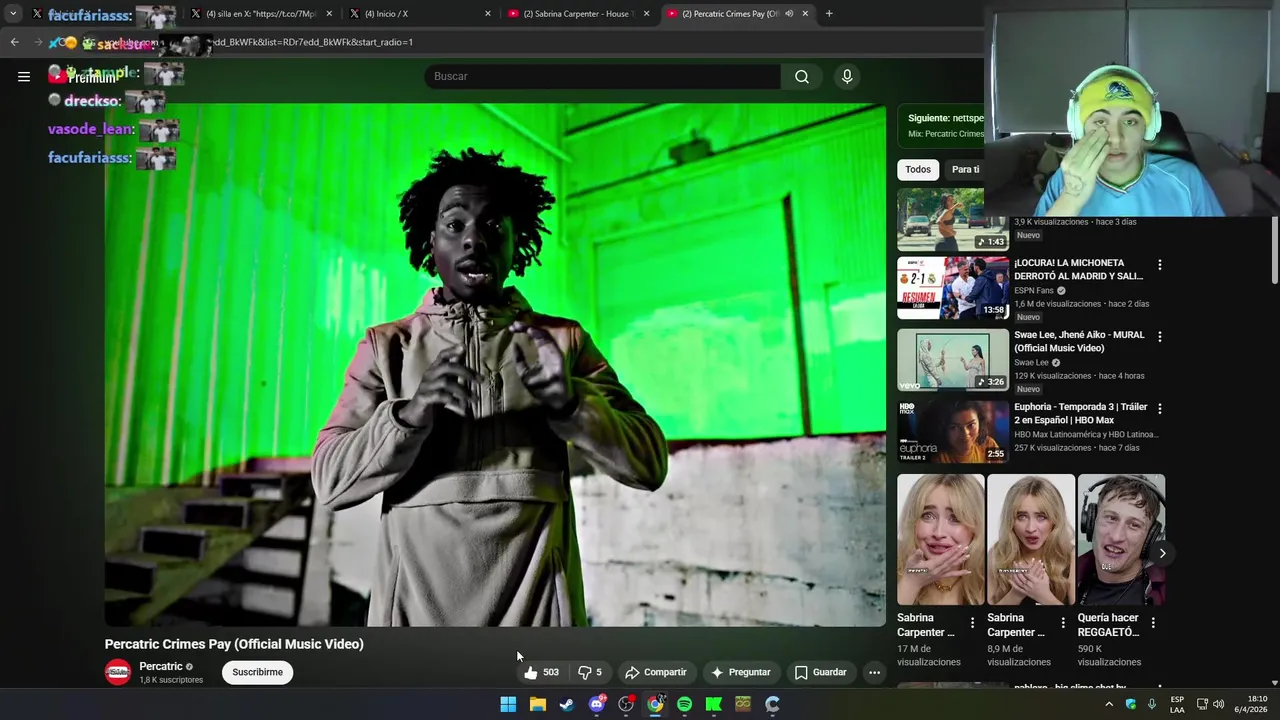Start voice search with the microphone
The image size is (1280, 720).
pos(847,76)
